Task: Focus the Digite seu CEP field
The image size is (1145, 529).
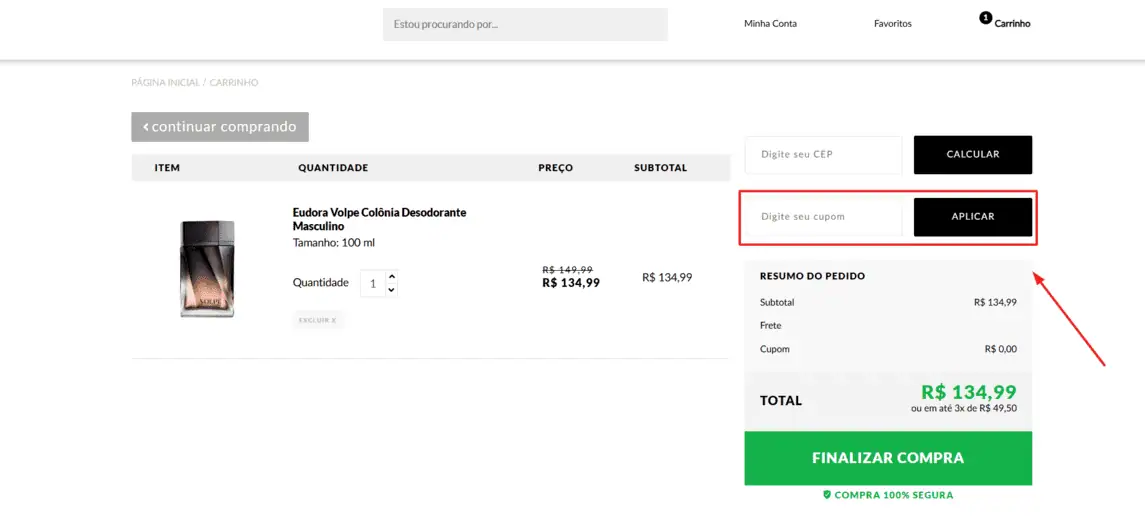Action: [824, 155]
